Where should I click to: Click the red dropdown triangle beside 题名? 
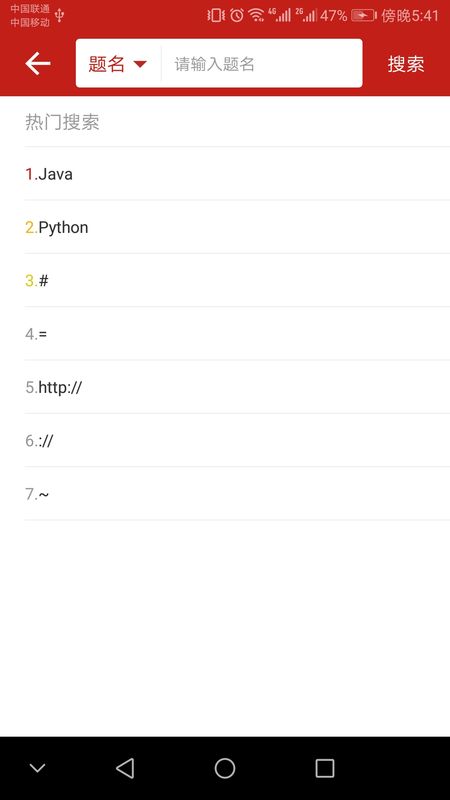pyautogui.click(x=140, y=64)
